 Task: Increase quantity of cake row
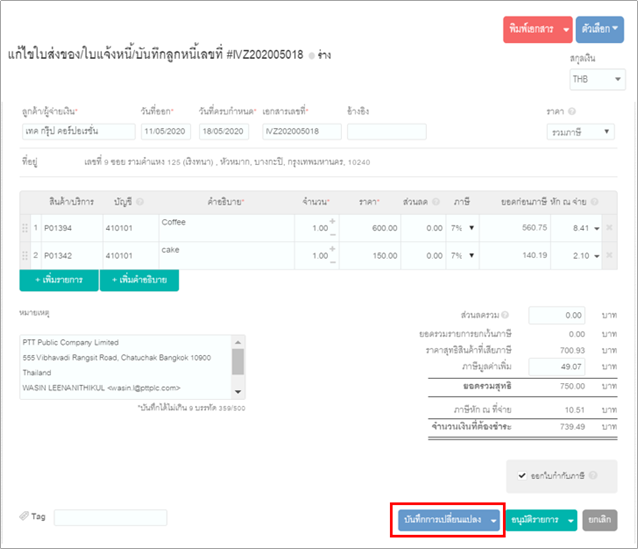point(332,249)
